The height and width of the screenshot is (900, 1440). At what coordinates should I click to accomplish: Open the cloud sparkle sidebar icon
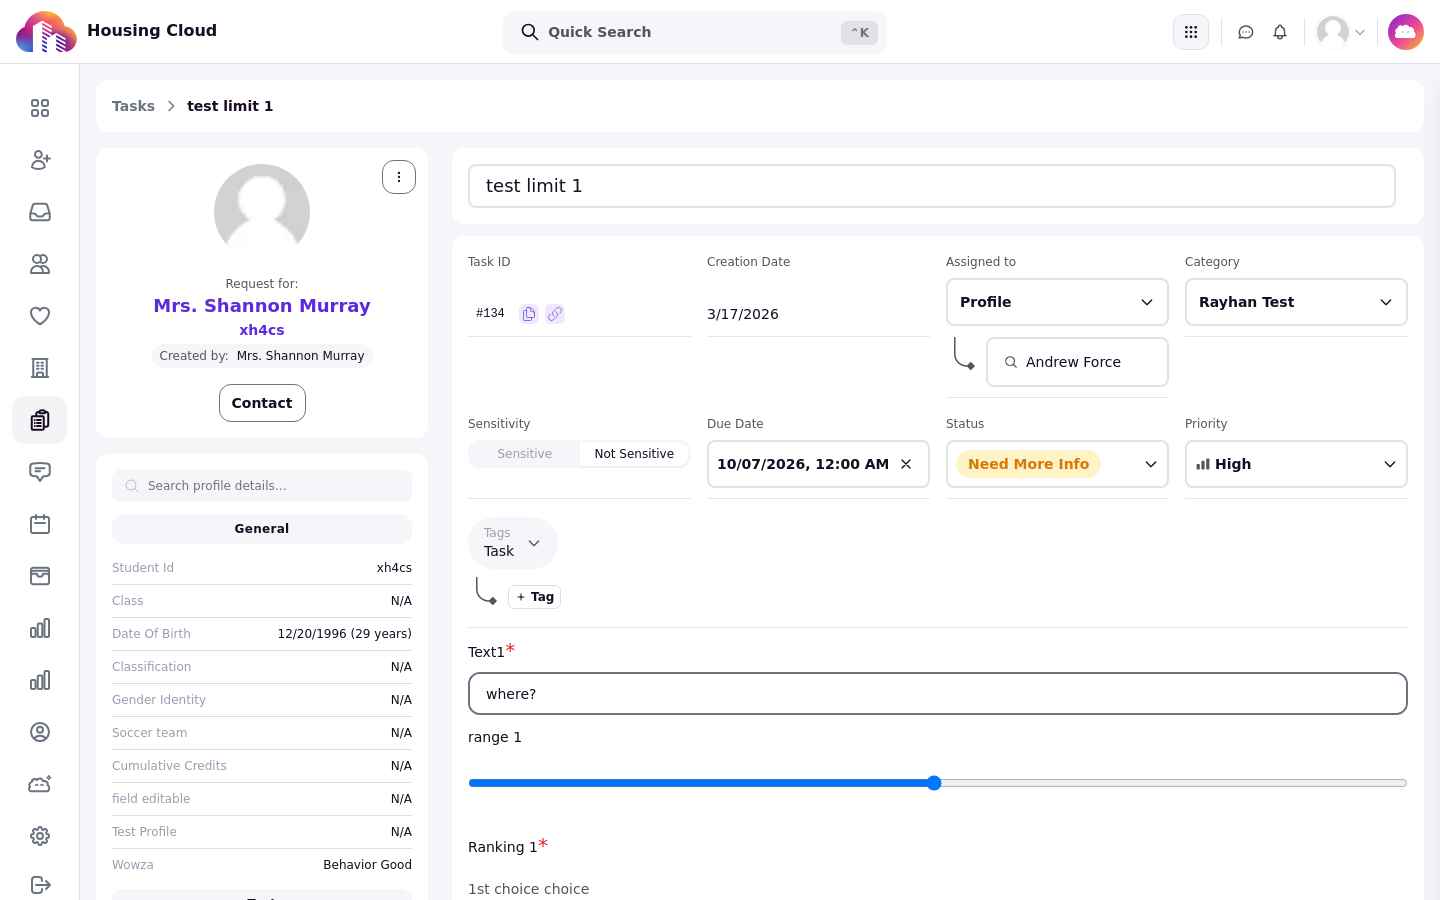[x=40, y=784]
